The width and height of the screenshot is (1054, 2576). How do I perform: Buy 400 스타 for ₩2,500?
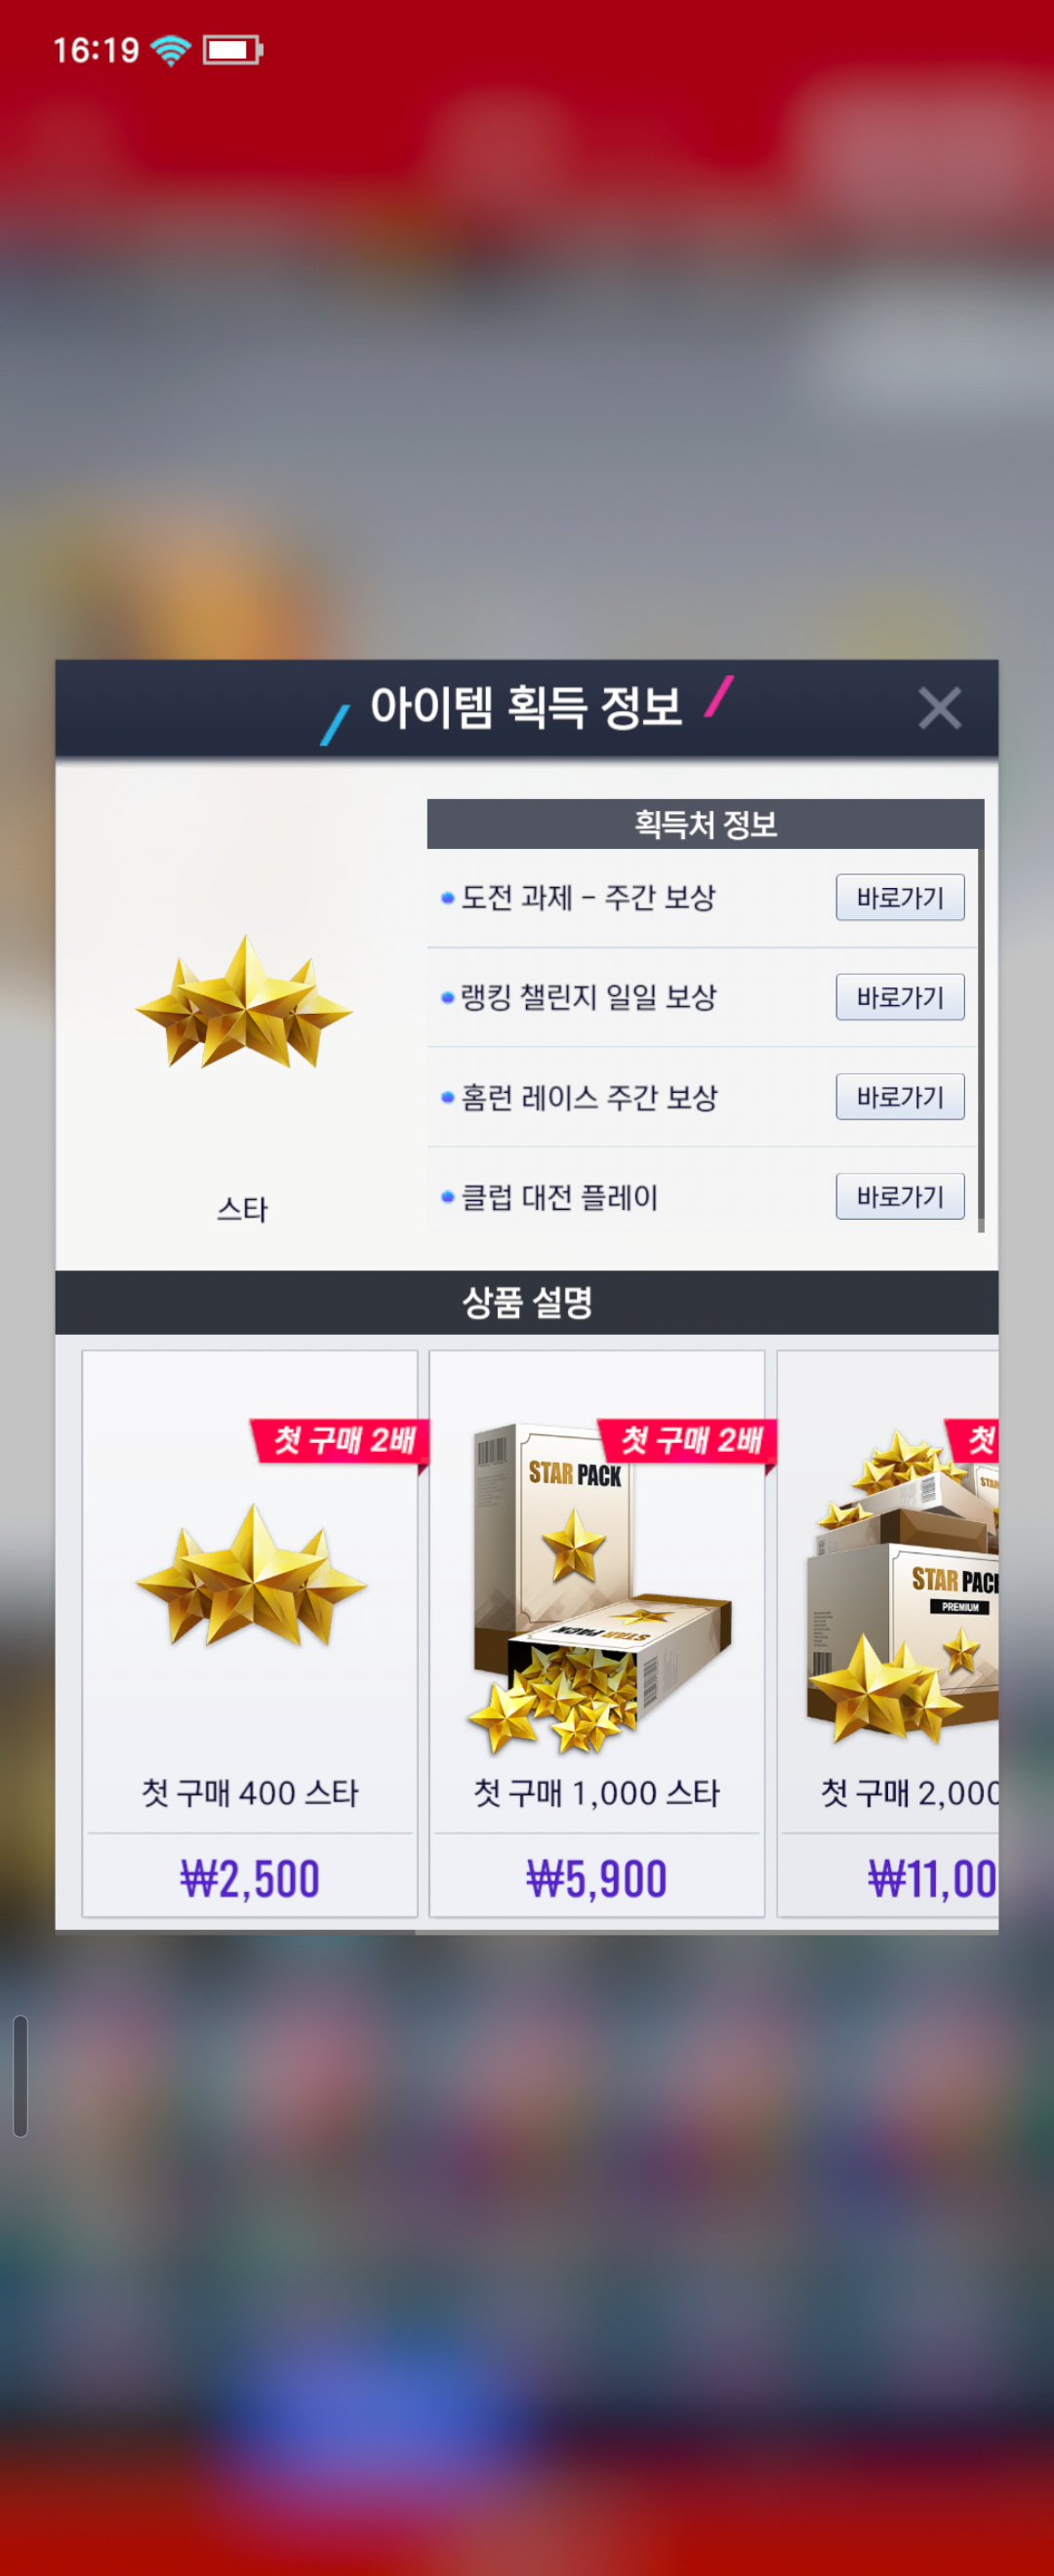(250, 1878)
